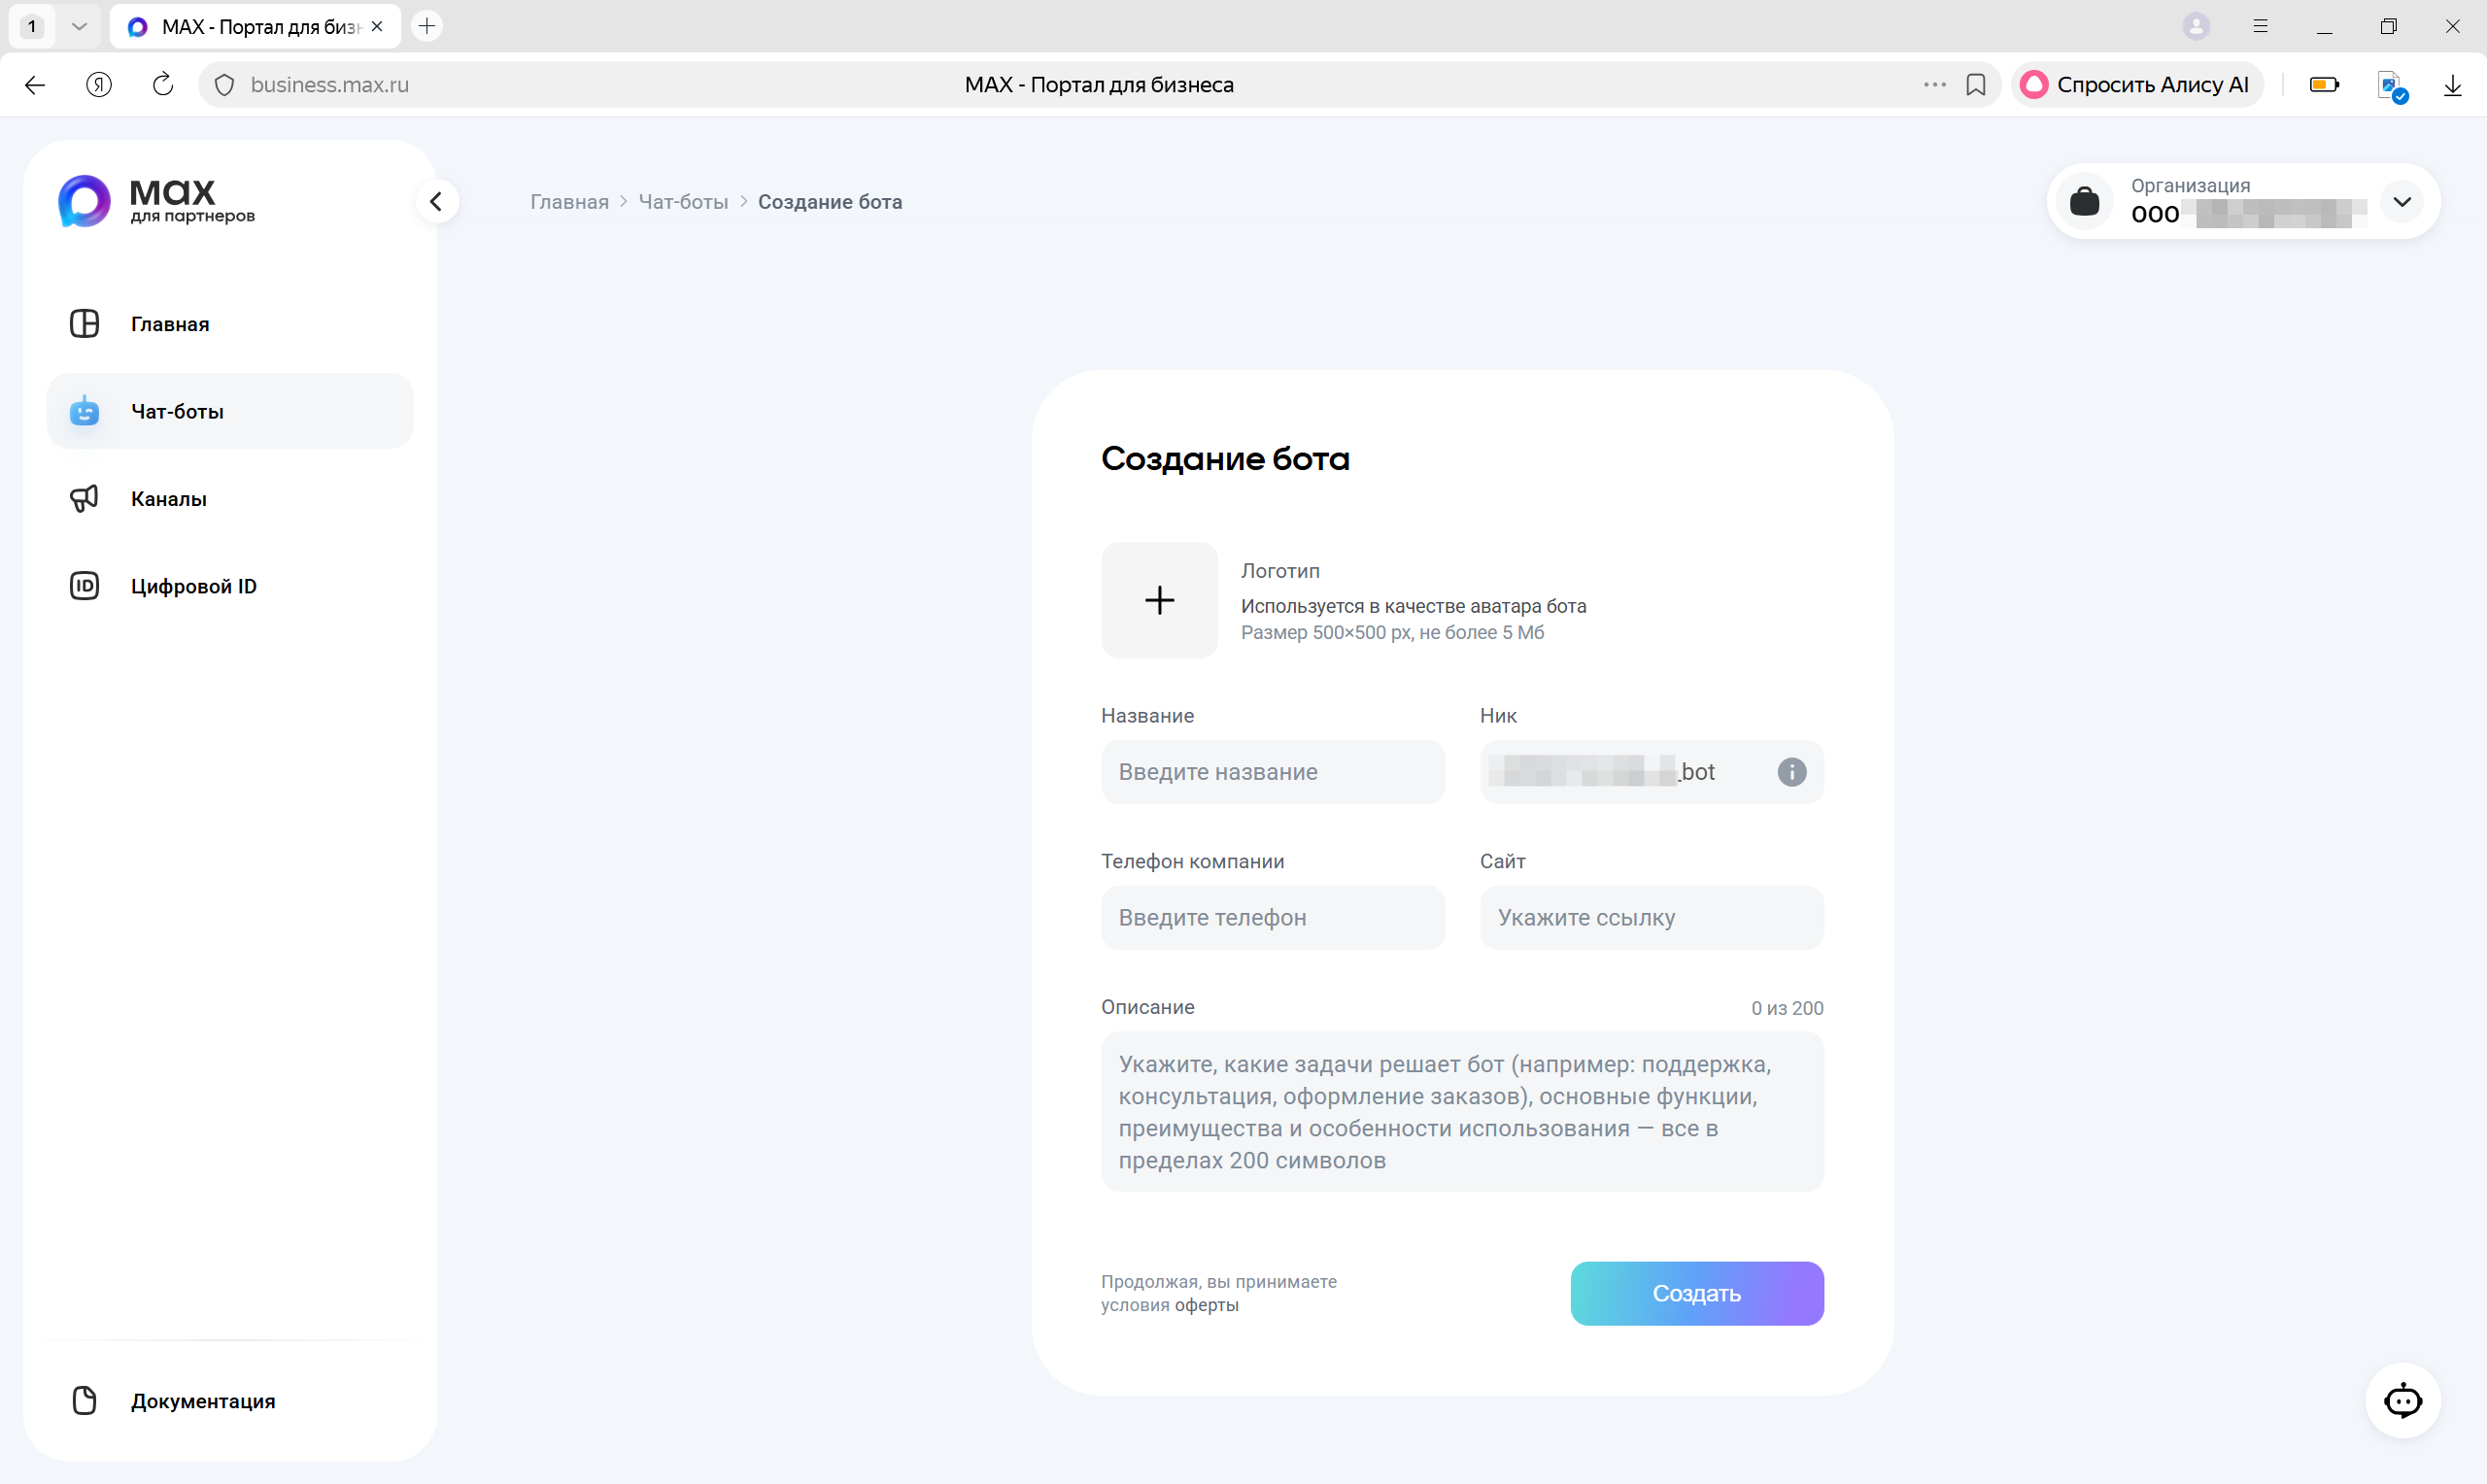Open the tab list dropdown arrow
The image size is (2487, 1484).
pos(79,26)
